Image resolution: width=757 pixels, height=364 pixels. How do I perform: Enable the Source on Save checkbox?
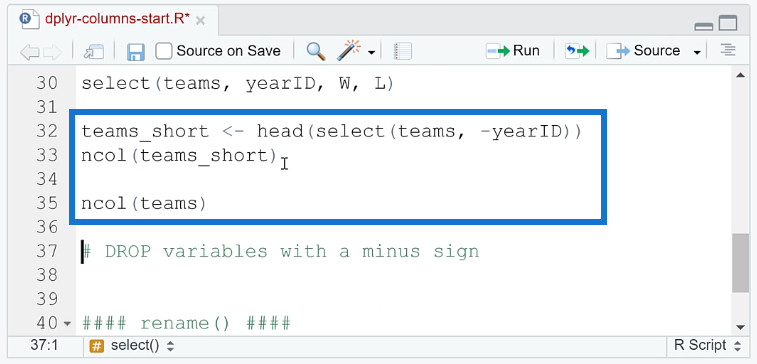[x=164, y=51]
